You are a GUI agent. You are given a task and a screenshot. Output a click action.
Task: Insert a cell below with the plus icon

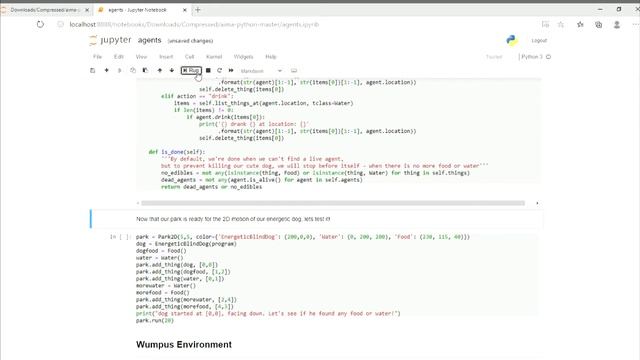(x=107, y=71)
